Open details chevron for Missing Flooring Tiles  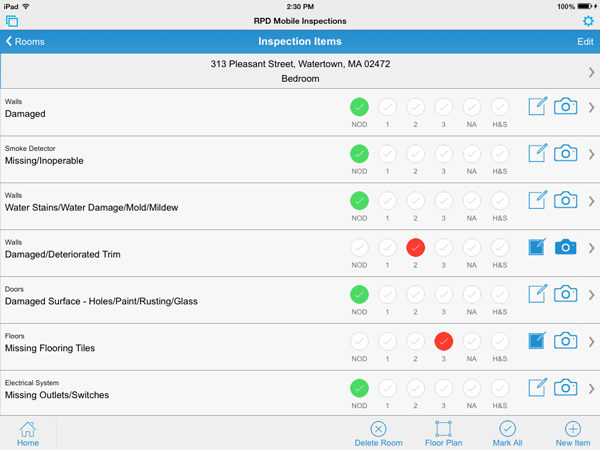(591, 342)
